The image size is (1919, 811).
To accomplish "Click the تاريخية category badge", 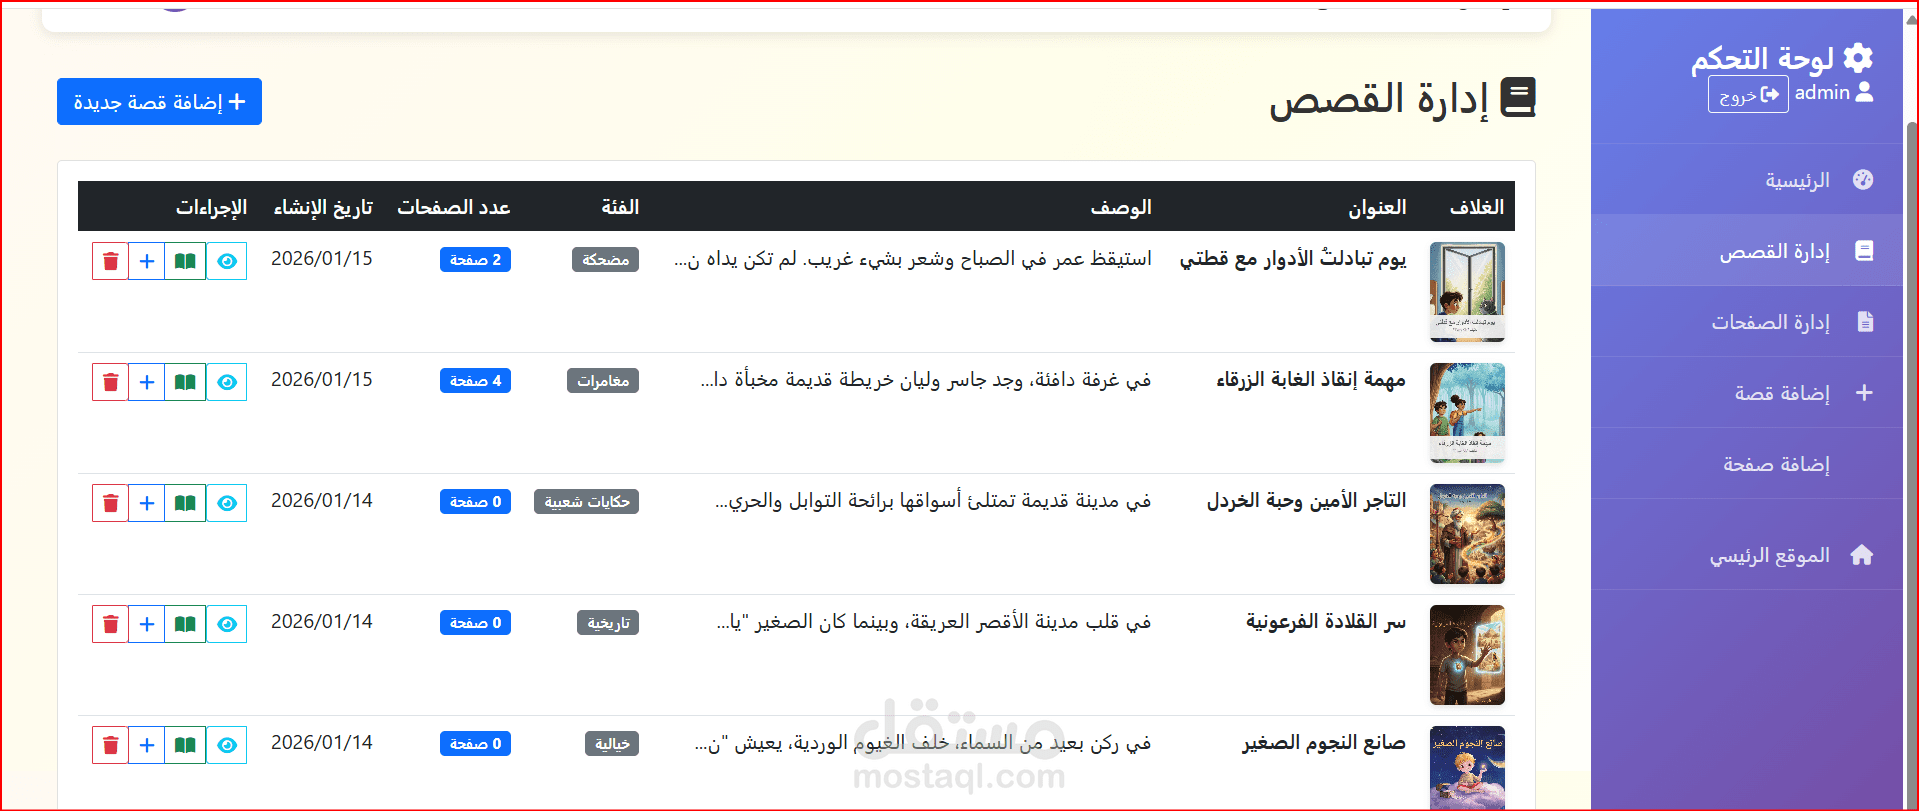I will [x=608, y=623].
